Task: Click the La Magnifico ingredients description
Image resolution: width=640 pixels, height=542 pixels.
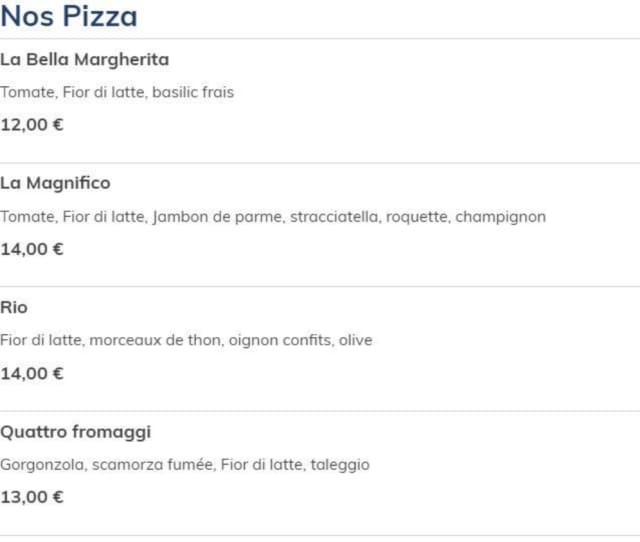Action: coord(273,216)
